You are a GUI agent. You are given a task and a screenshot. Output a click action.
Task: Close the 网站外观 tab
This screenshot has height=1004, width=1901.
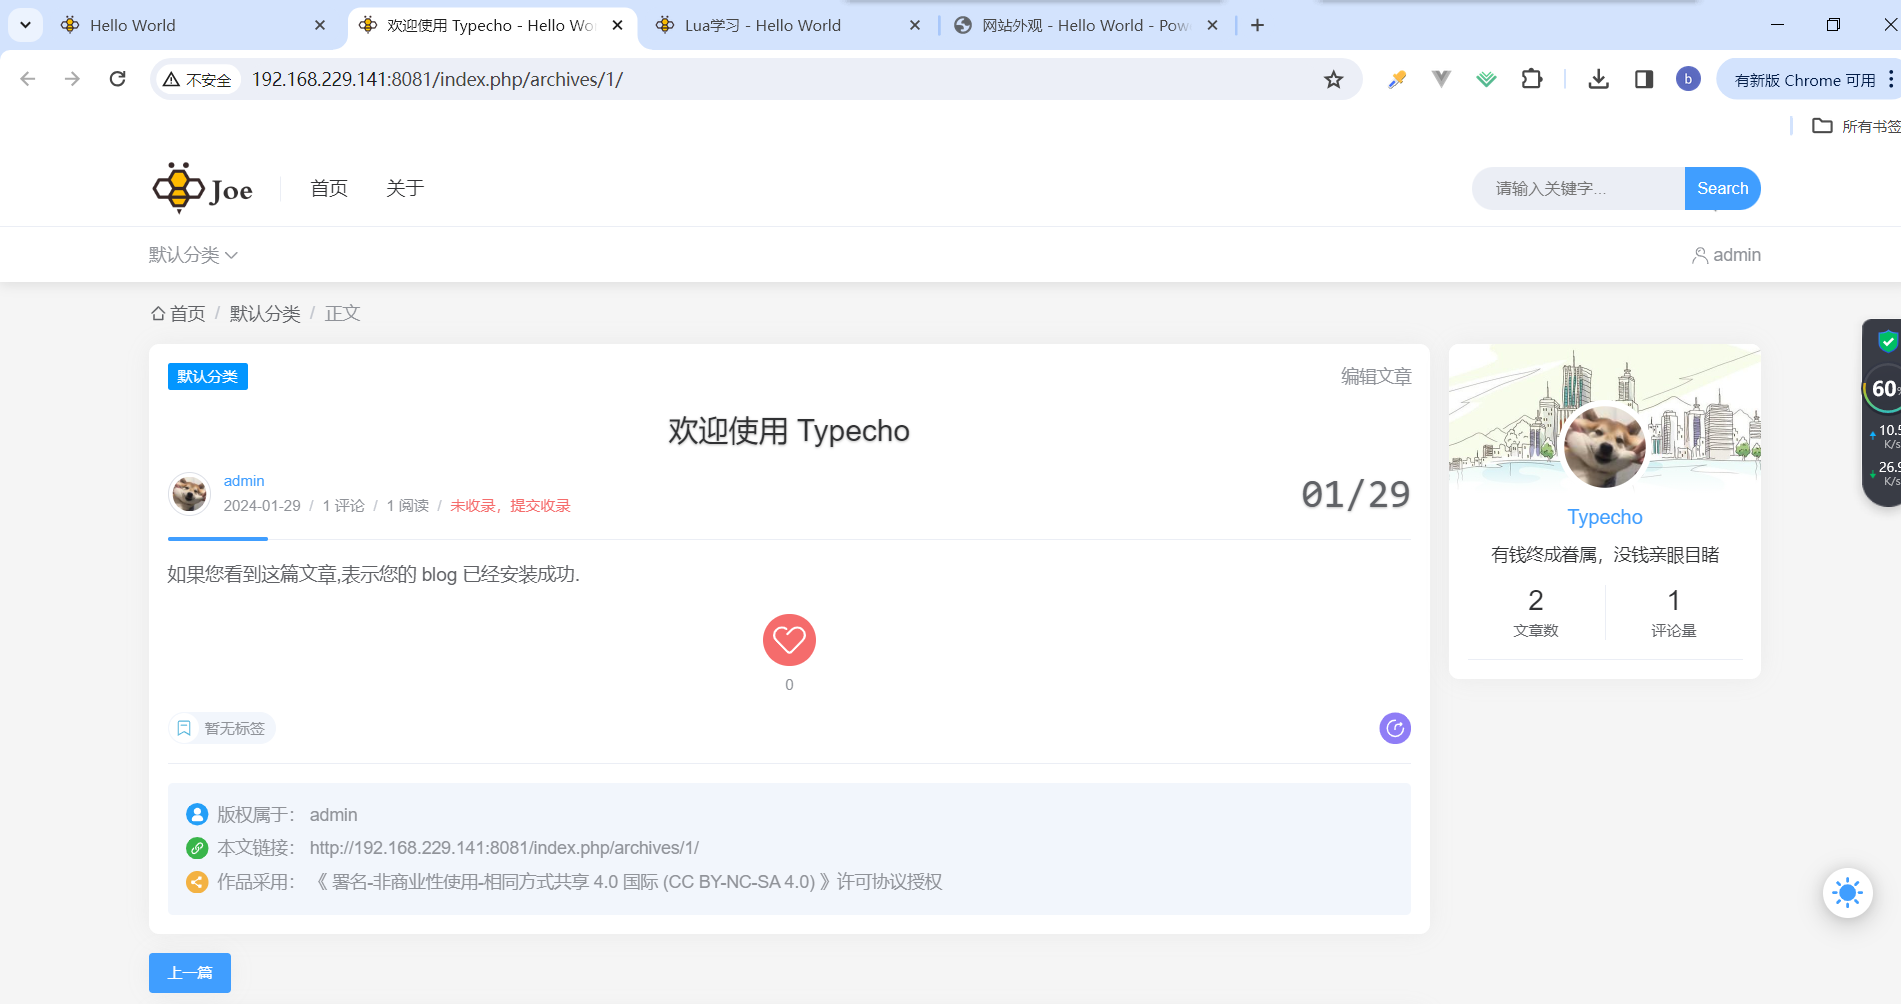(x=1212, y=25)
